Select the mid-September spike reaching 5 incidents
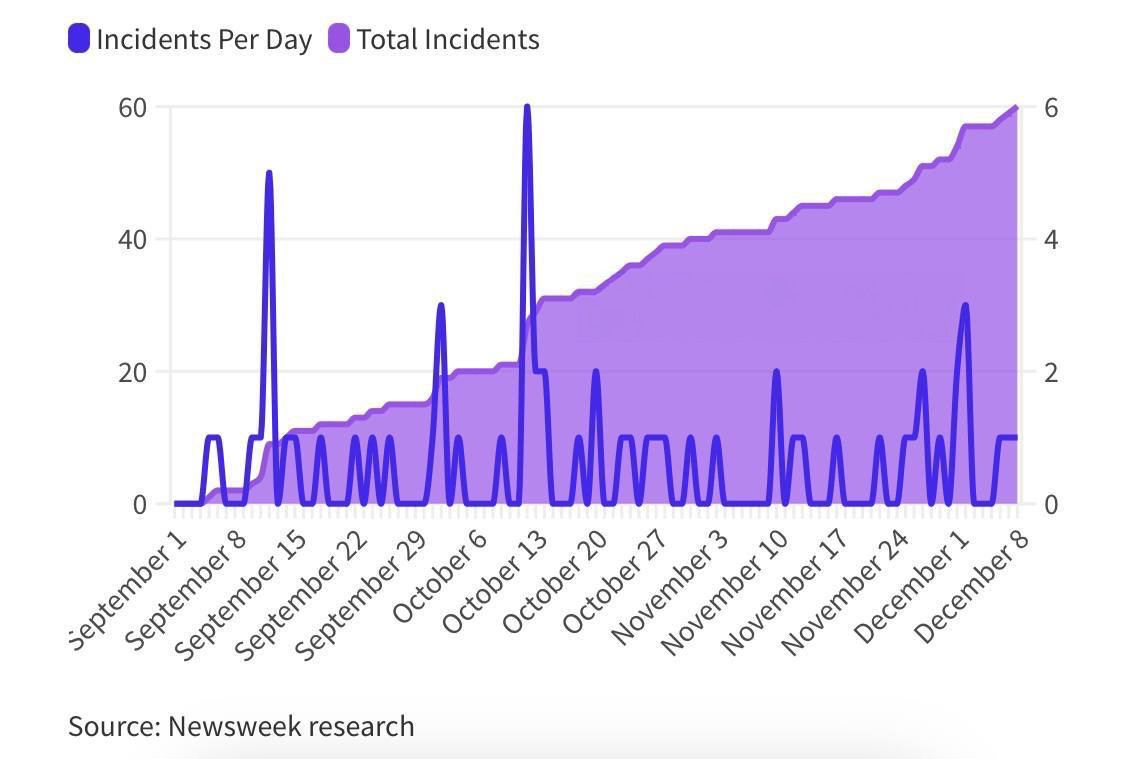 (x=269, y=173)
